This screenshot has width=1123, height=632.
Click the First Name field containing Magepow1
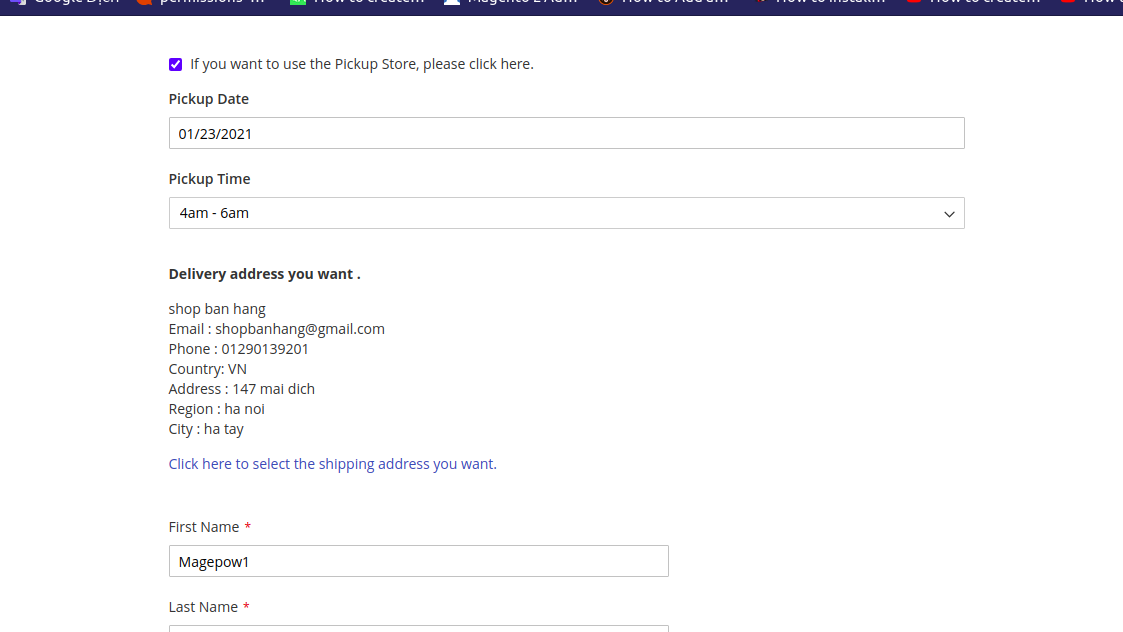418,561
